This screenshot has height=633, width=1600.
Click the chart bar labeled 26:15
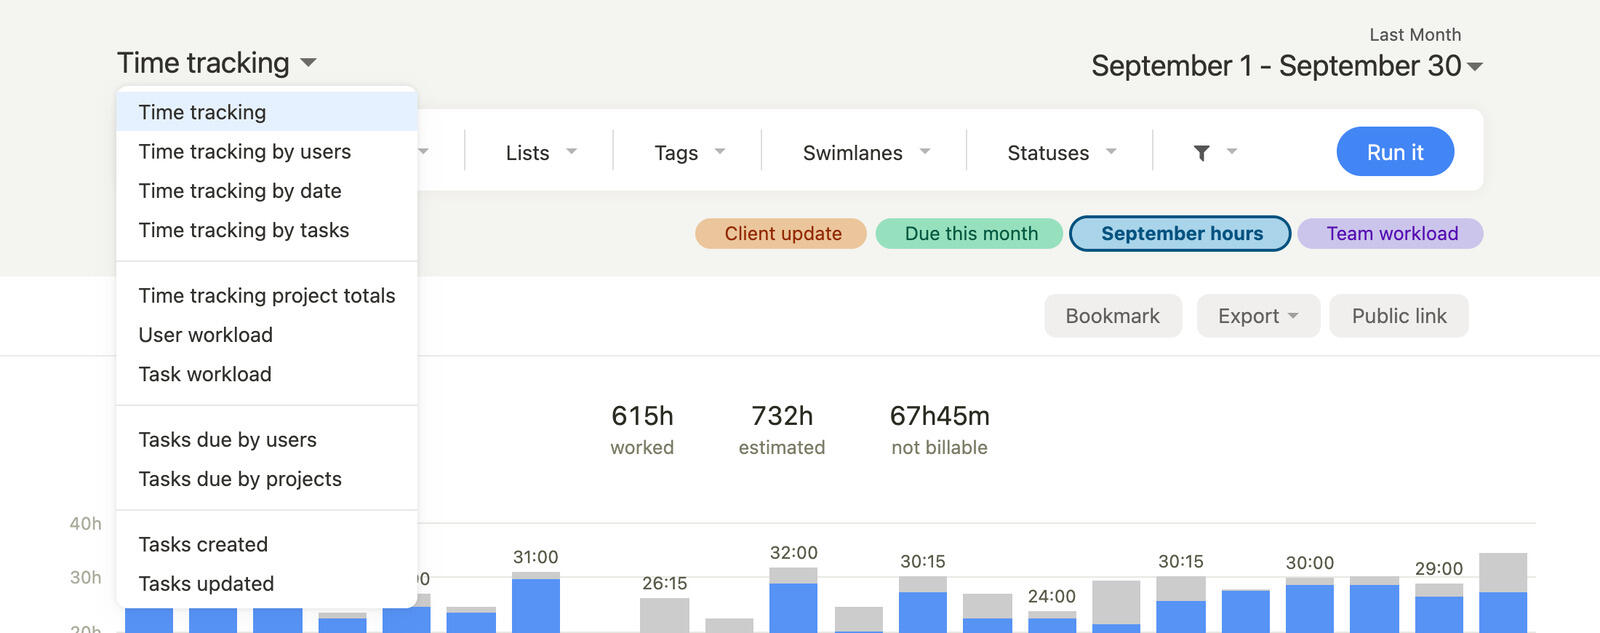pyautogui.click(x=665, y=615)
